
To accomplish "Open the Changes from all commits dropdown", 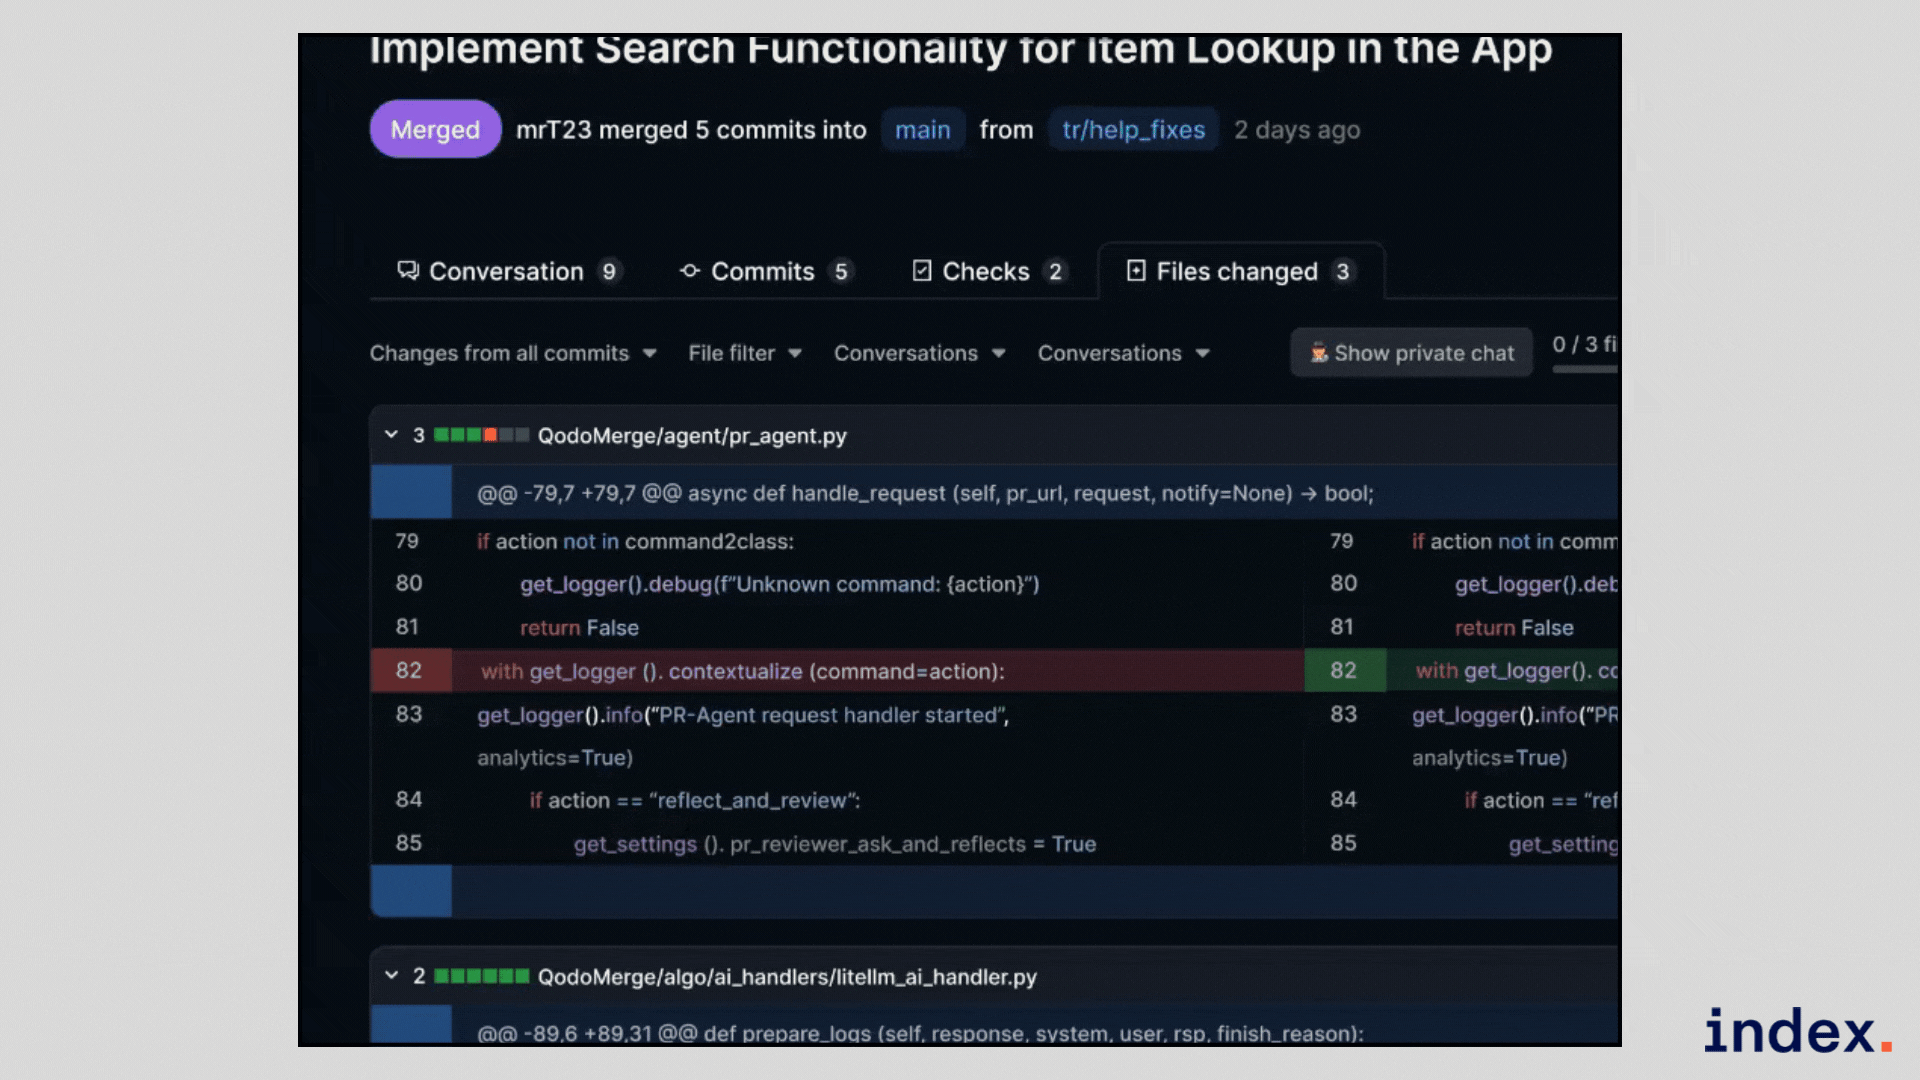I will pos(513,352).
